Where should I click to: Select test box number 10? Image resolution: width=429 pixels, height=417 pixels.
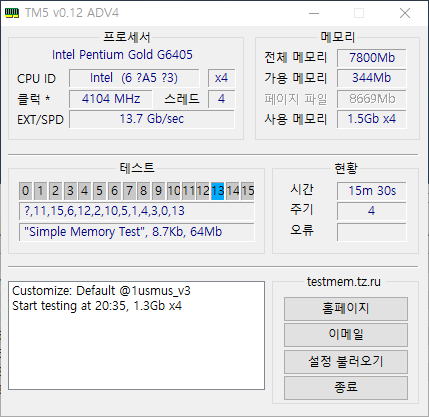(x=174, y=191)
